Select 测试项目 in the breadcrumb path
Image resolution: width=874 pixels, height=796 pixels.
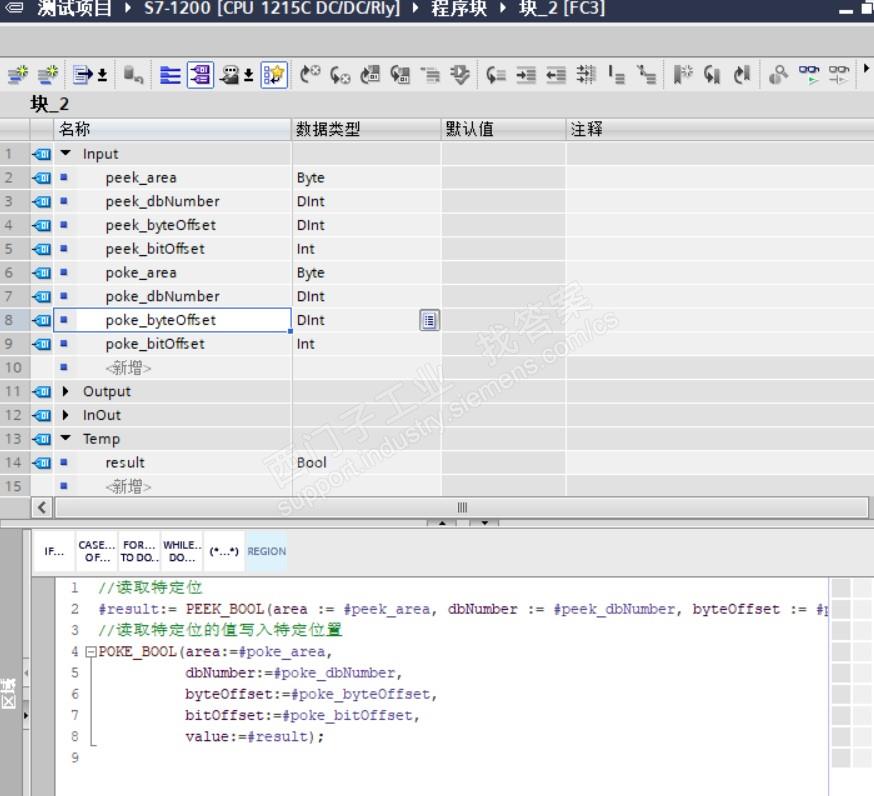tap(74, 9)
